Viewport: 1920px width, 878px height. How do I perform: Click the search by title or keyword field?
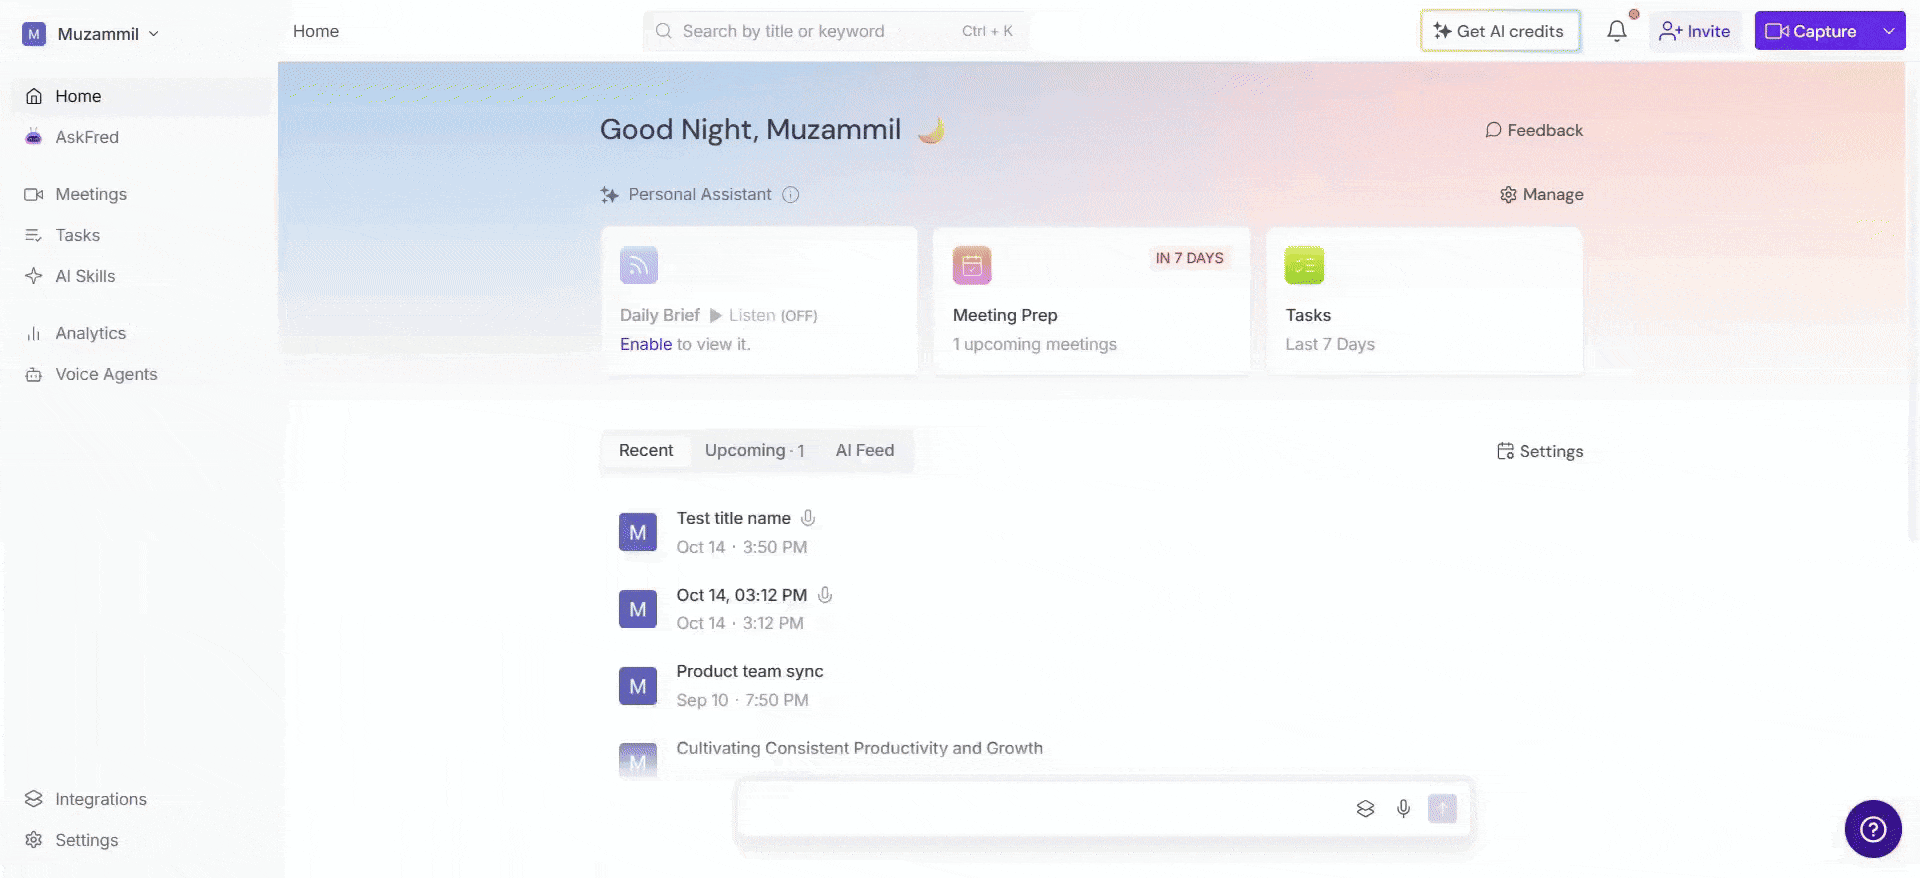point(836,31)
